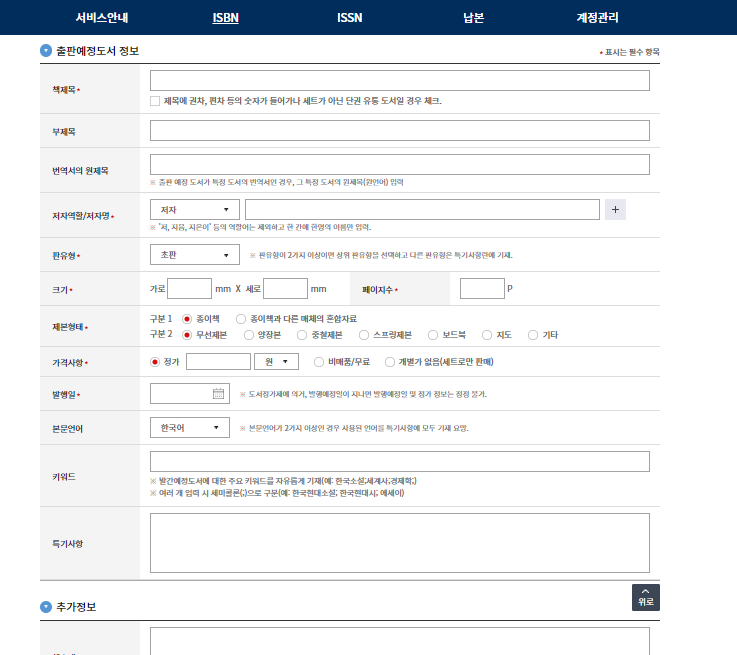This screenshot has width=737, height=655.
Task: Open the 한국어 language dropdown
Action: point(190,428)
